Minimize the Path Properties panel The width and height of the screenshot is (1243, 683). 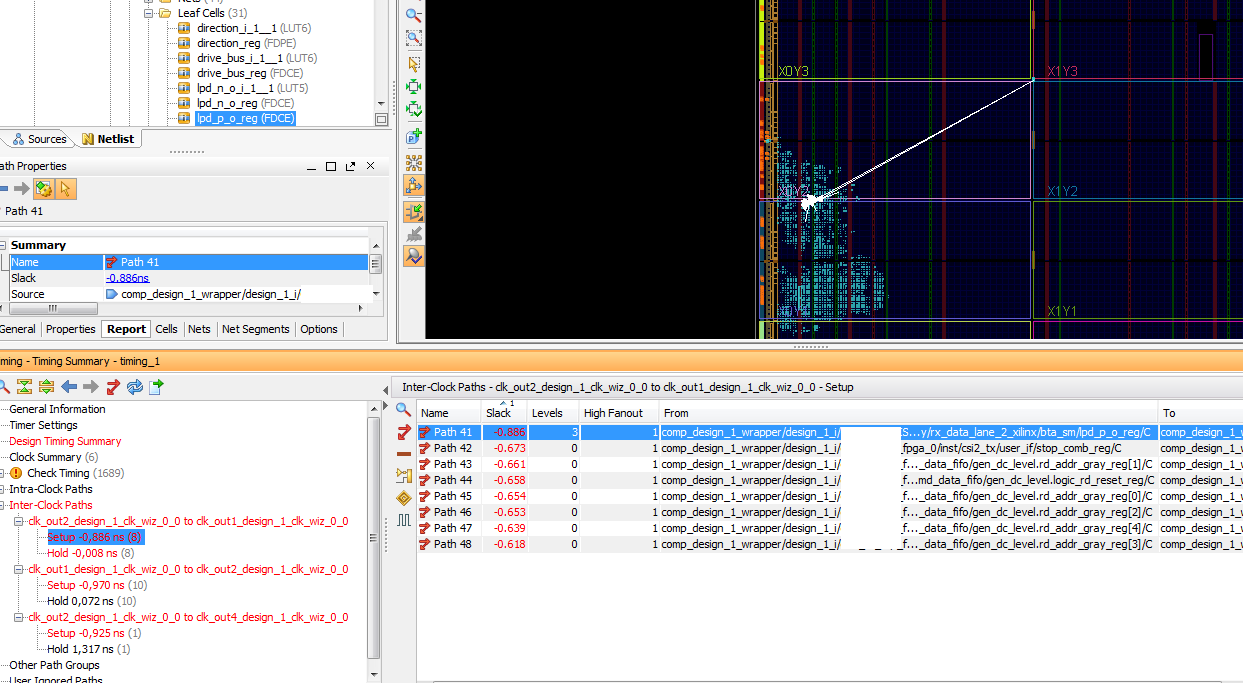309,166
